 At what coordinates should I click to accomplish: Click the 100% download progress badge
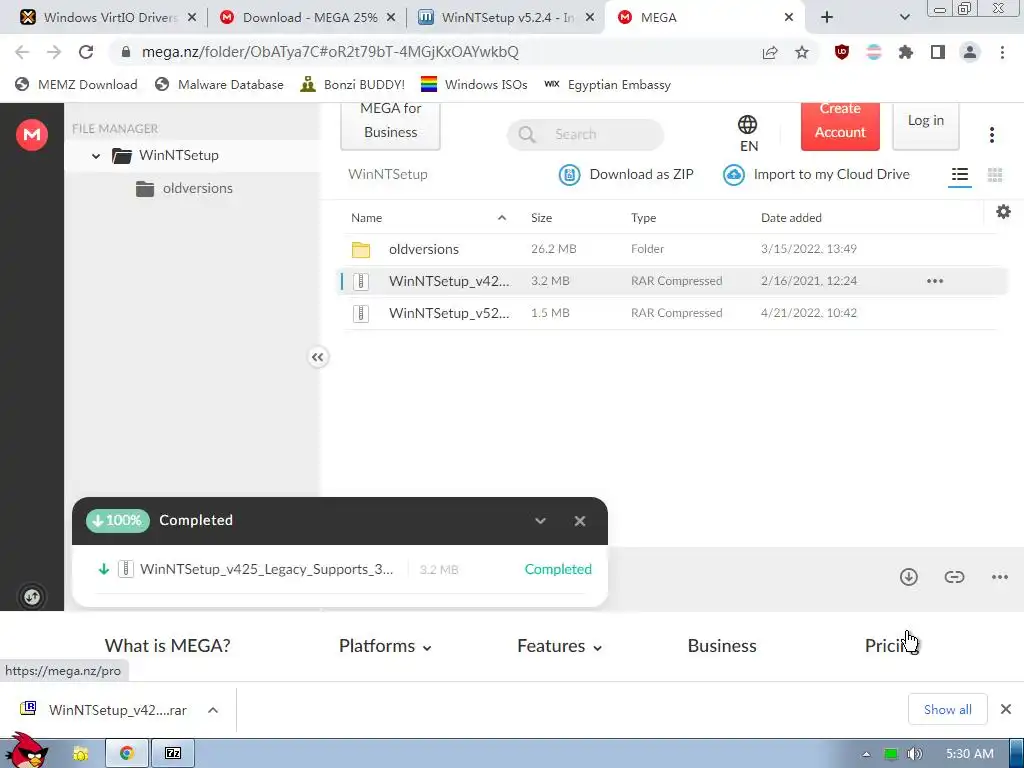coord(118,520)
